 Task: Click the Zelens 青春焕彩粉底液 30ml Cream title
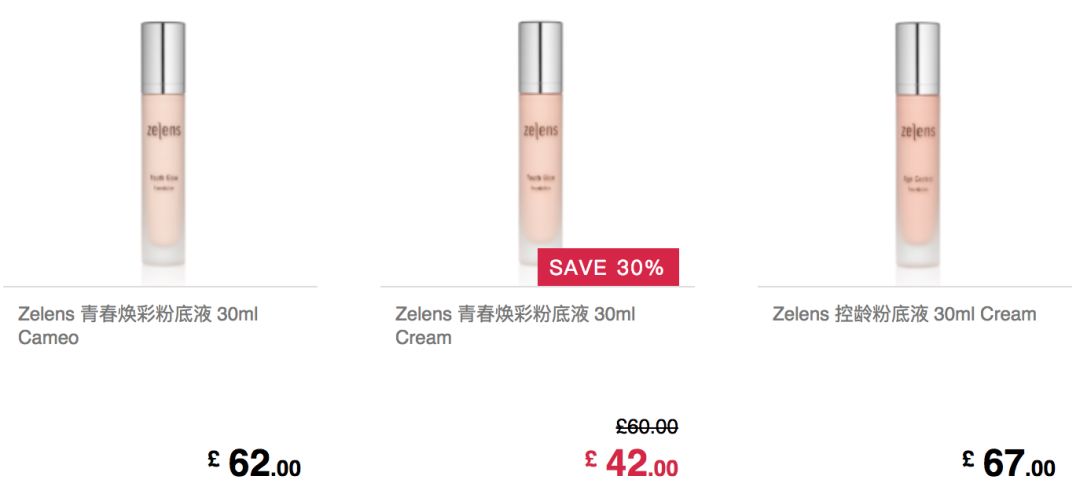point(515,326)
